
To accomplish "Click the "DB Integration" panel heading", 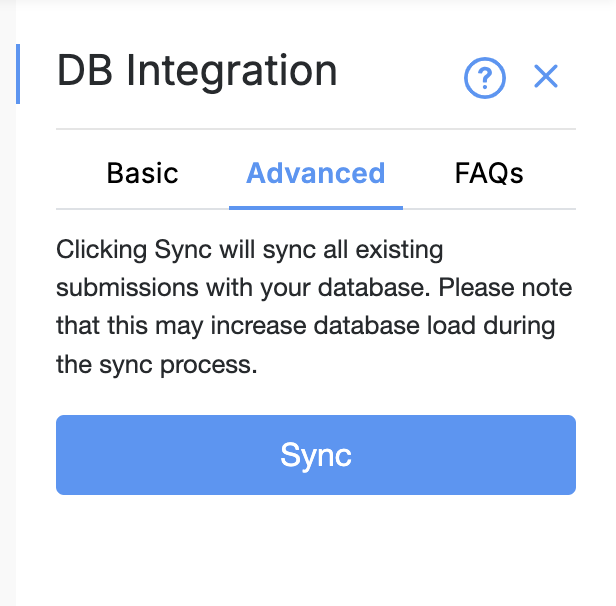I will pyautogui.click(x=197, y=72).
